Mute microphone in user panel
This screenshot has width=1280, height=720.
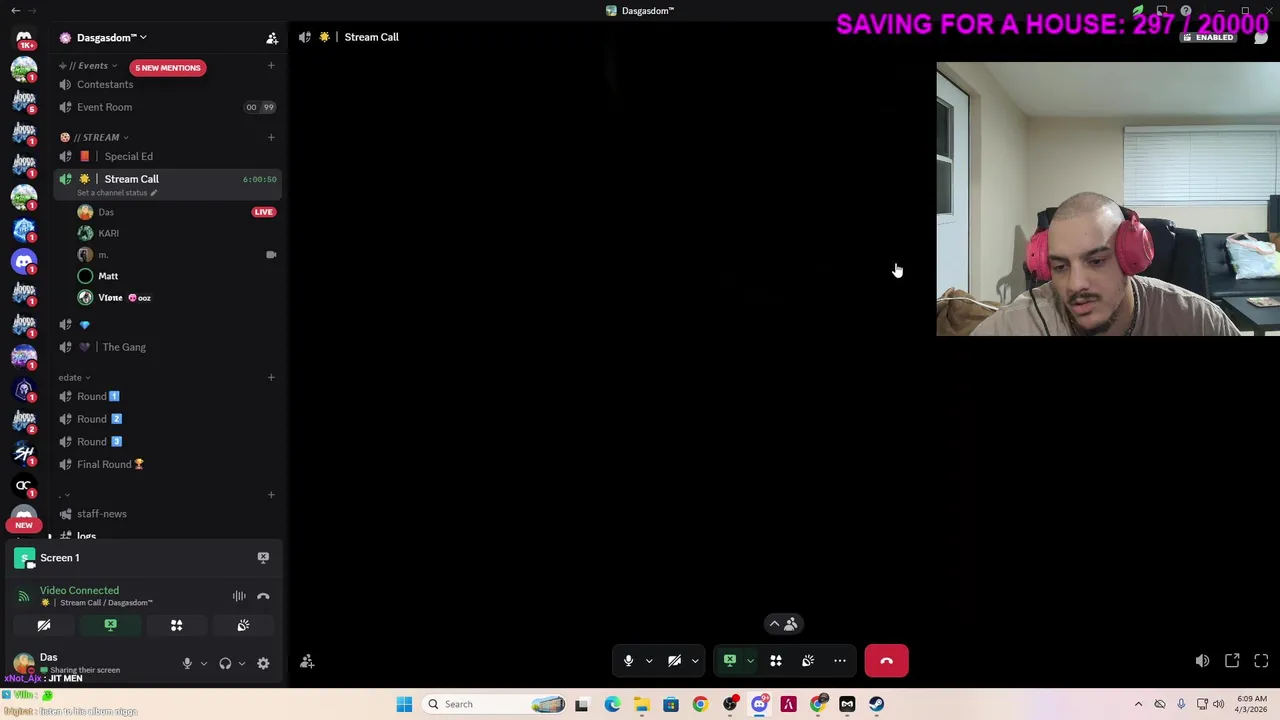(187, 664)
